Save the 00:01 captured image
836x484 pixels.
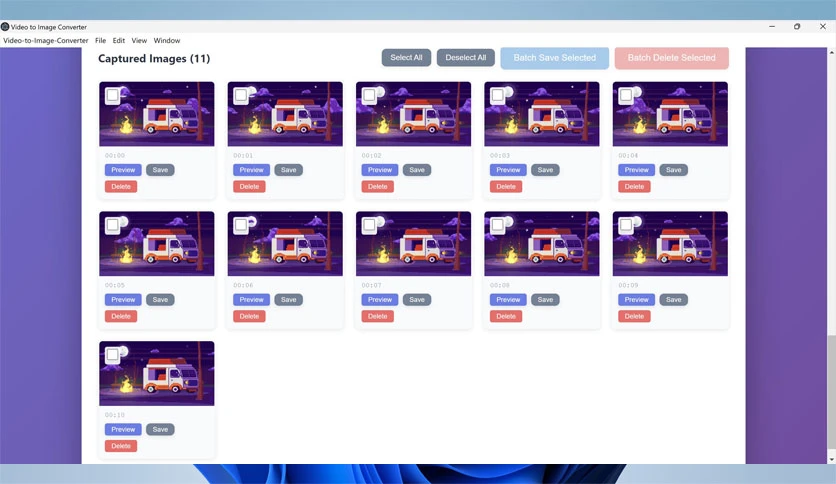(x=288, y=170)
